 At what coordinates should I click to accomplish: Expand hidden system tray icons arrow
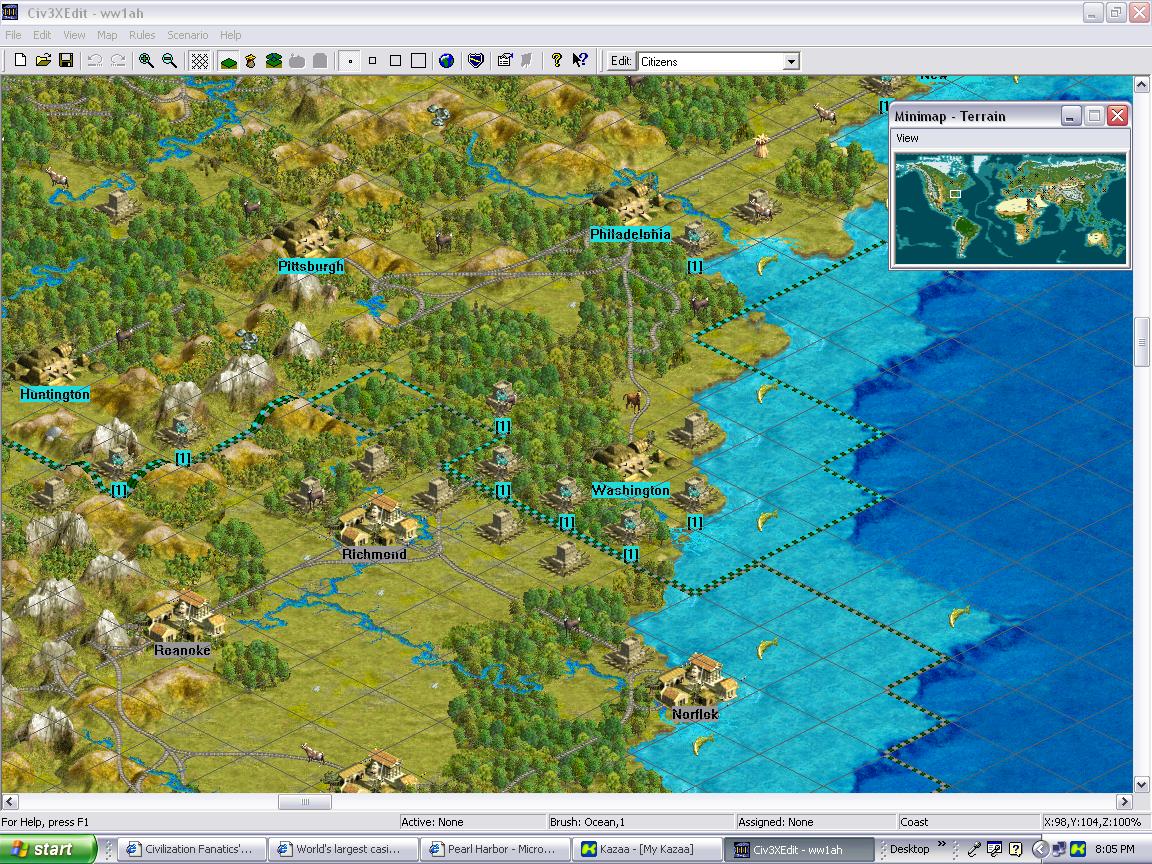tap(1040, 849)
